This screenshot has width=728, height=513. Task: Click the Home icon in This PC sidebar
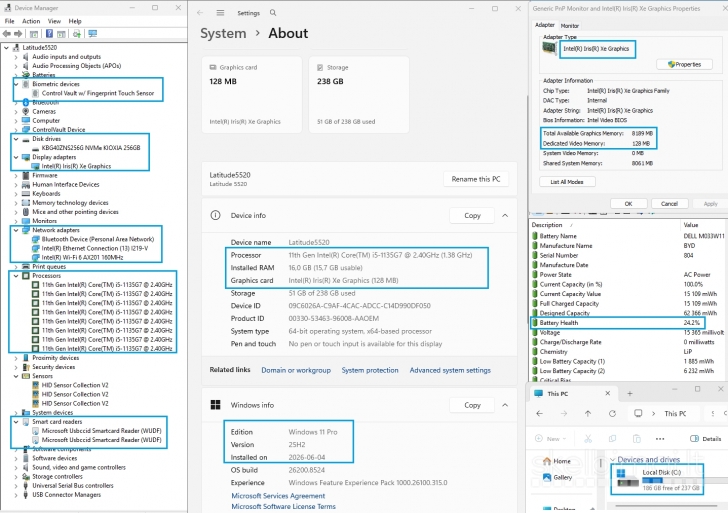(547, 461)
